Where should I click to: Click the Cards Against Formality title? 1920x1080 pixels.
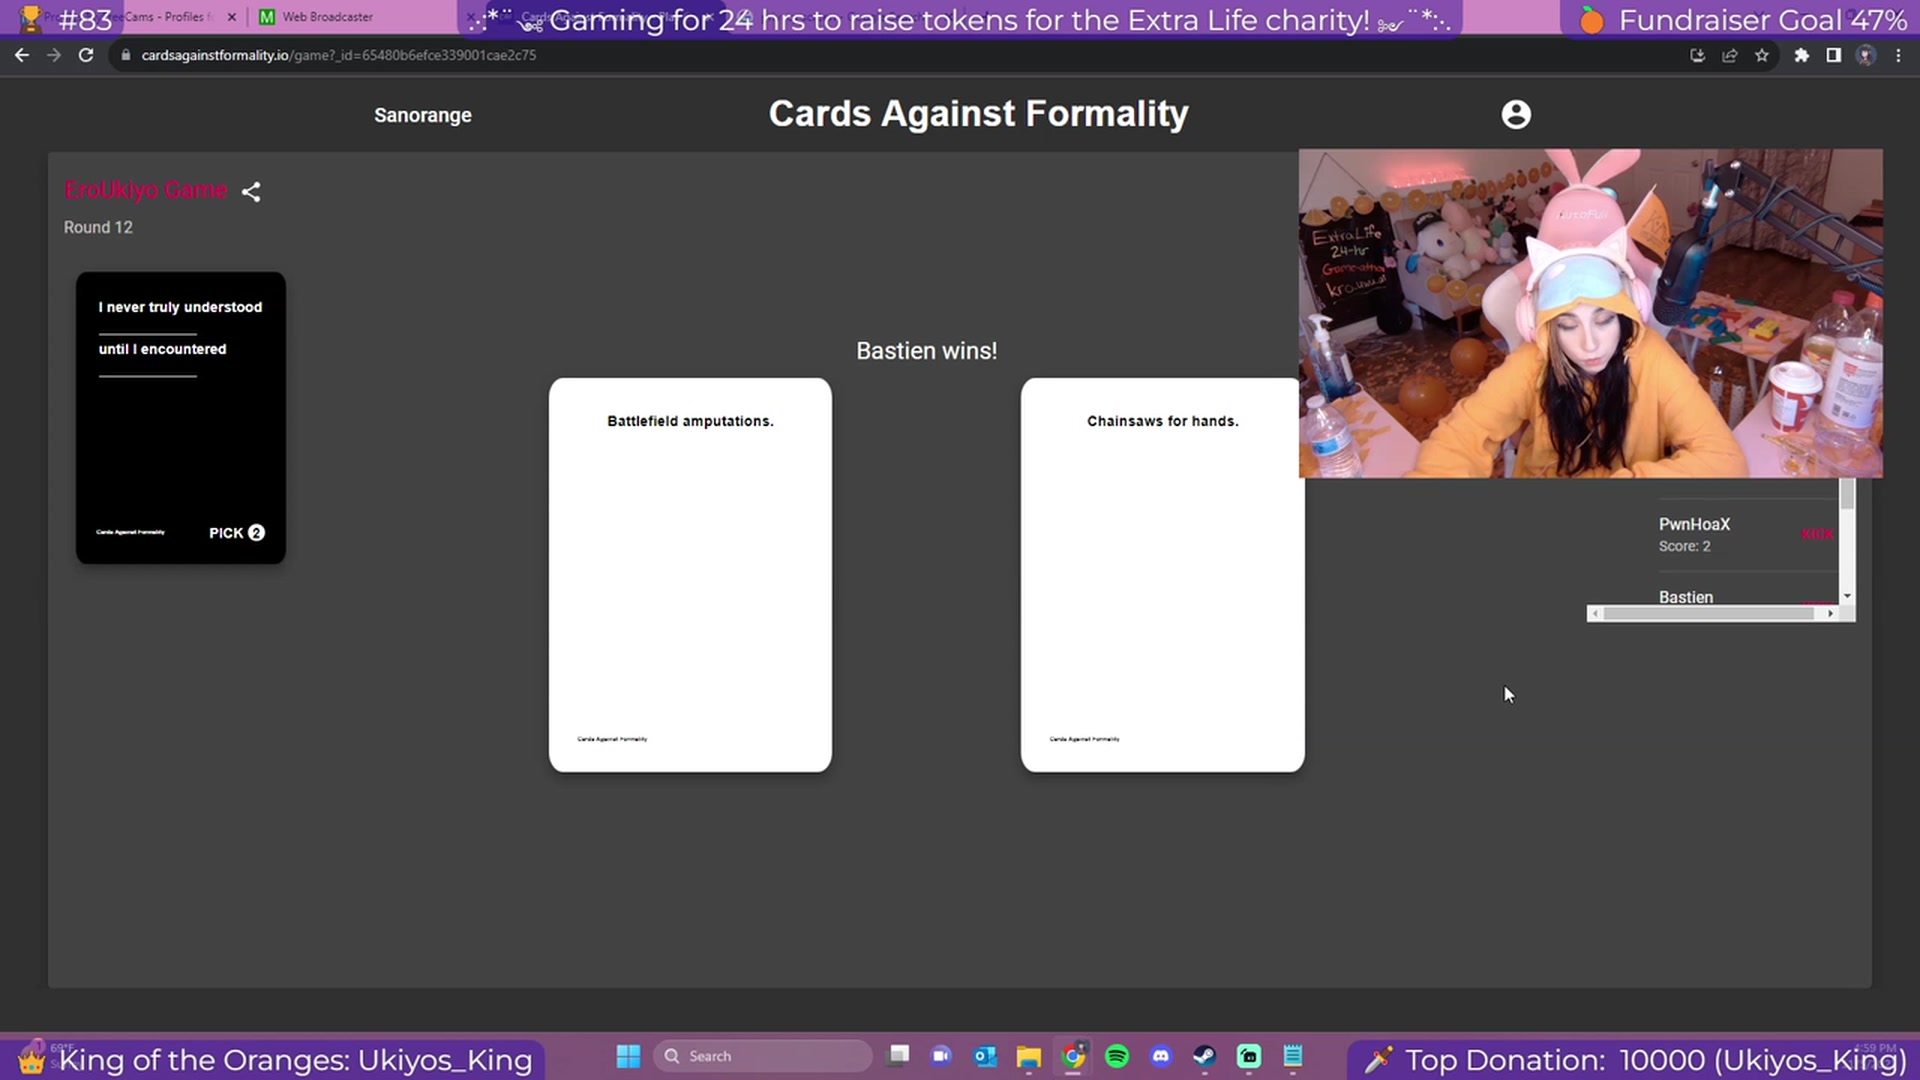978,114
